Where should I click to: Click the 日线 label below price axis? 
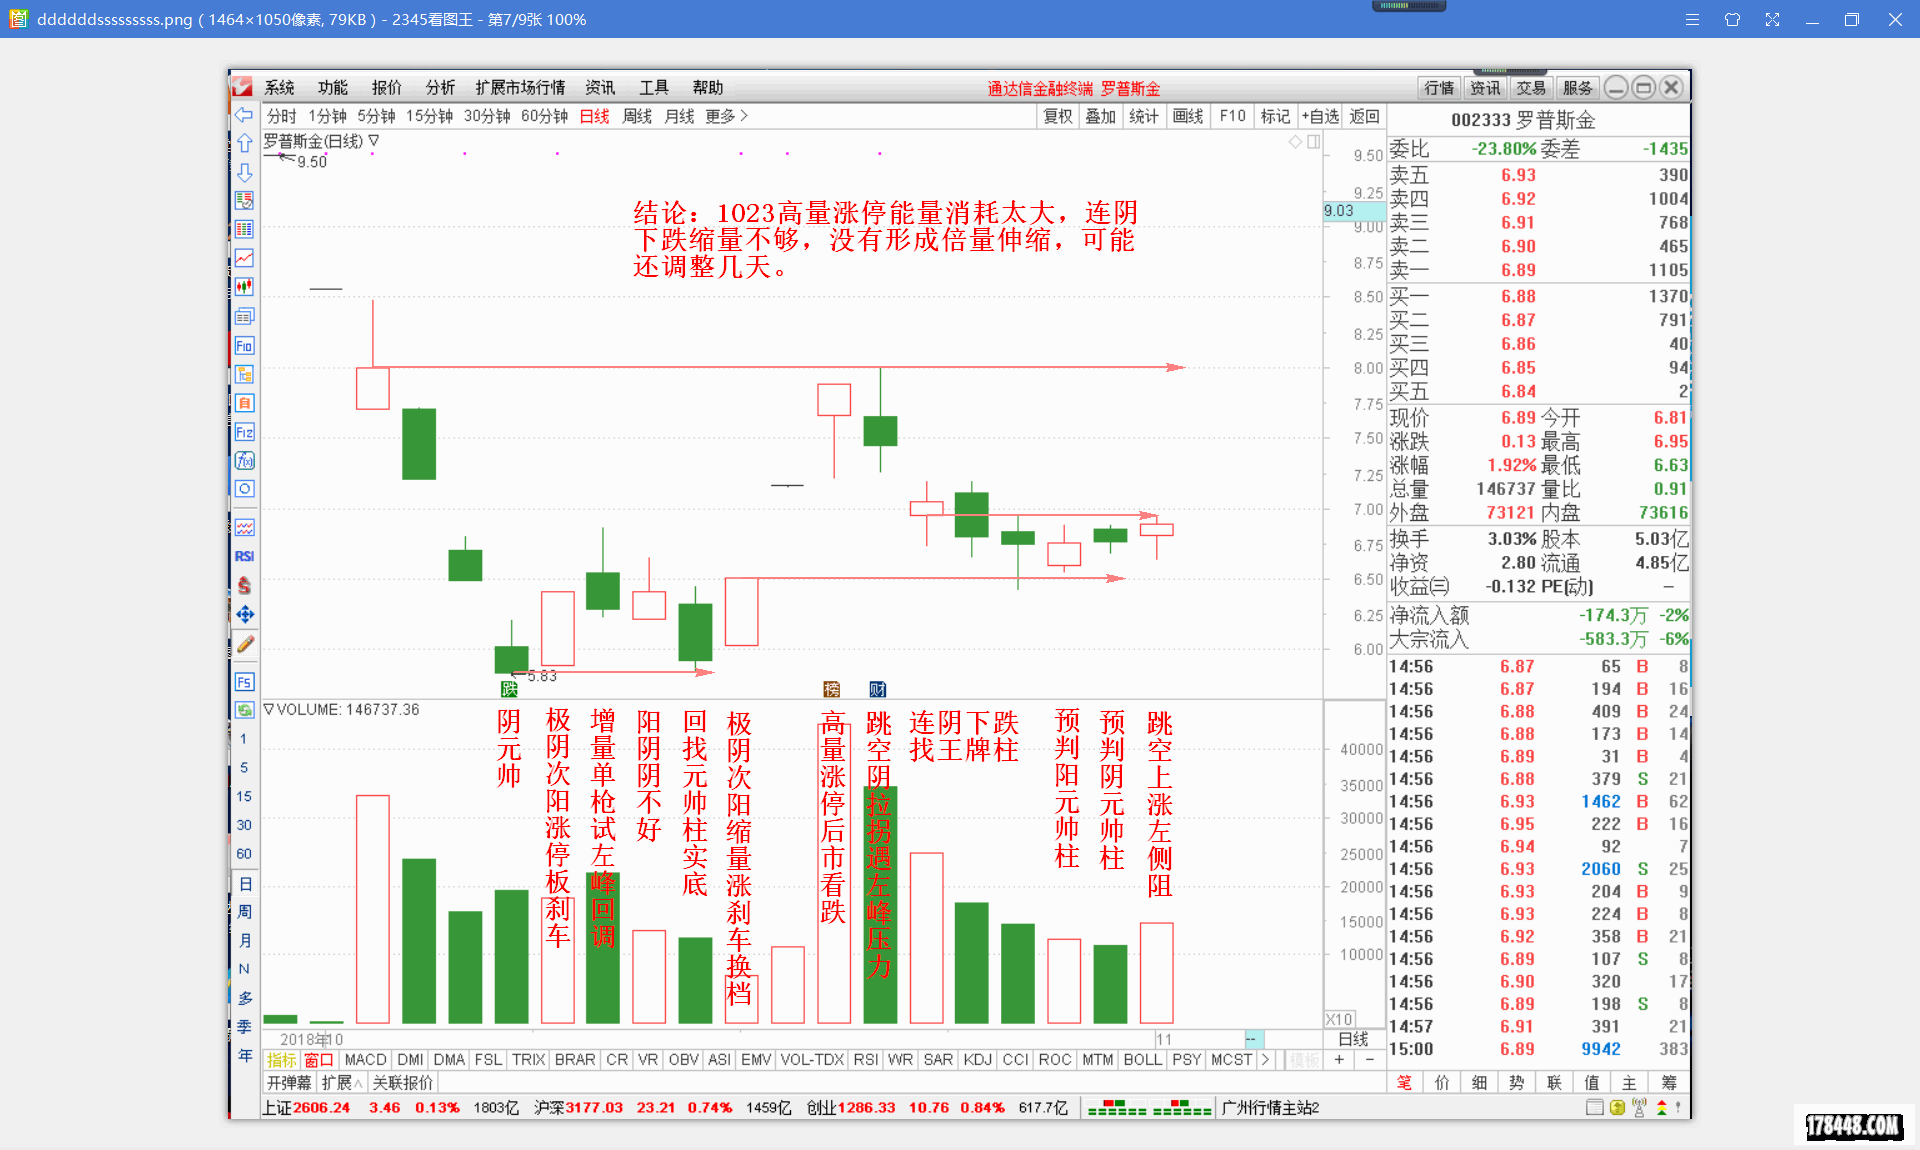pyautogui.click(x=1354, y=1039)
